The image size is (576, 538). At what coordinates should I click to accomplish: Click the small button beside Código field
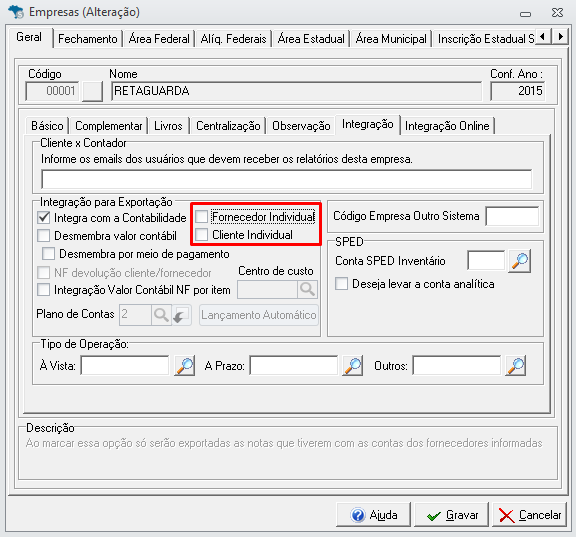coord(92,91)
